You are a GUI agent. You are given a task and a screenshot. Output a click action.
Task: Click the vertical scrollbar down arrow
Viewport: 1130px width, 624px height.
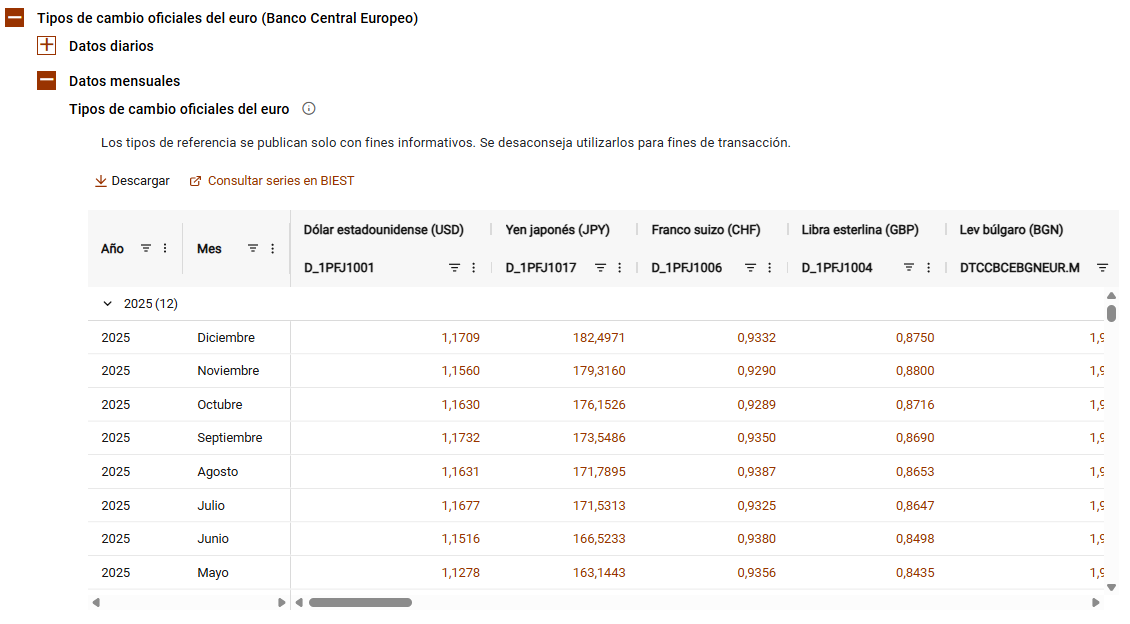[1111, 588]
